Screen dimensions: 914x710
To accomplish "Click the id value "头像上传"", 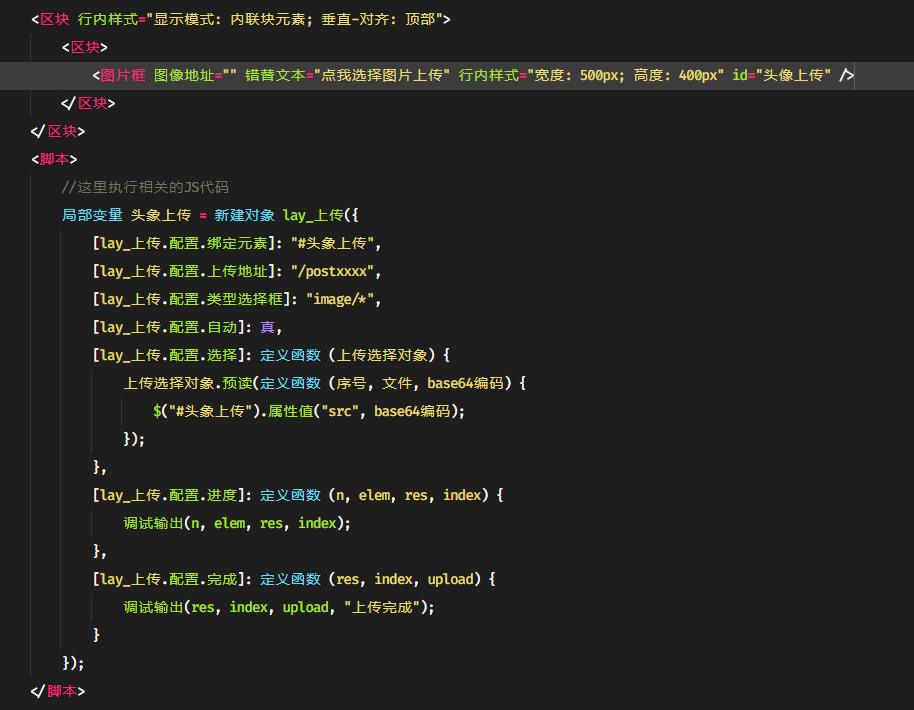I will (x=793, y=76).
